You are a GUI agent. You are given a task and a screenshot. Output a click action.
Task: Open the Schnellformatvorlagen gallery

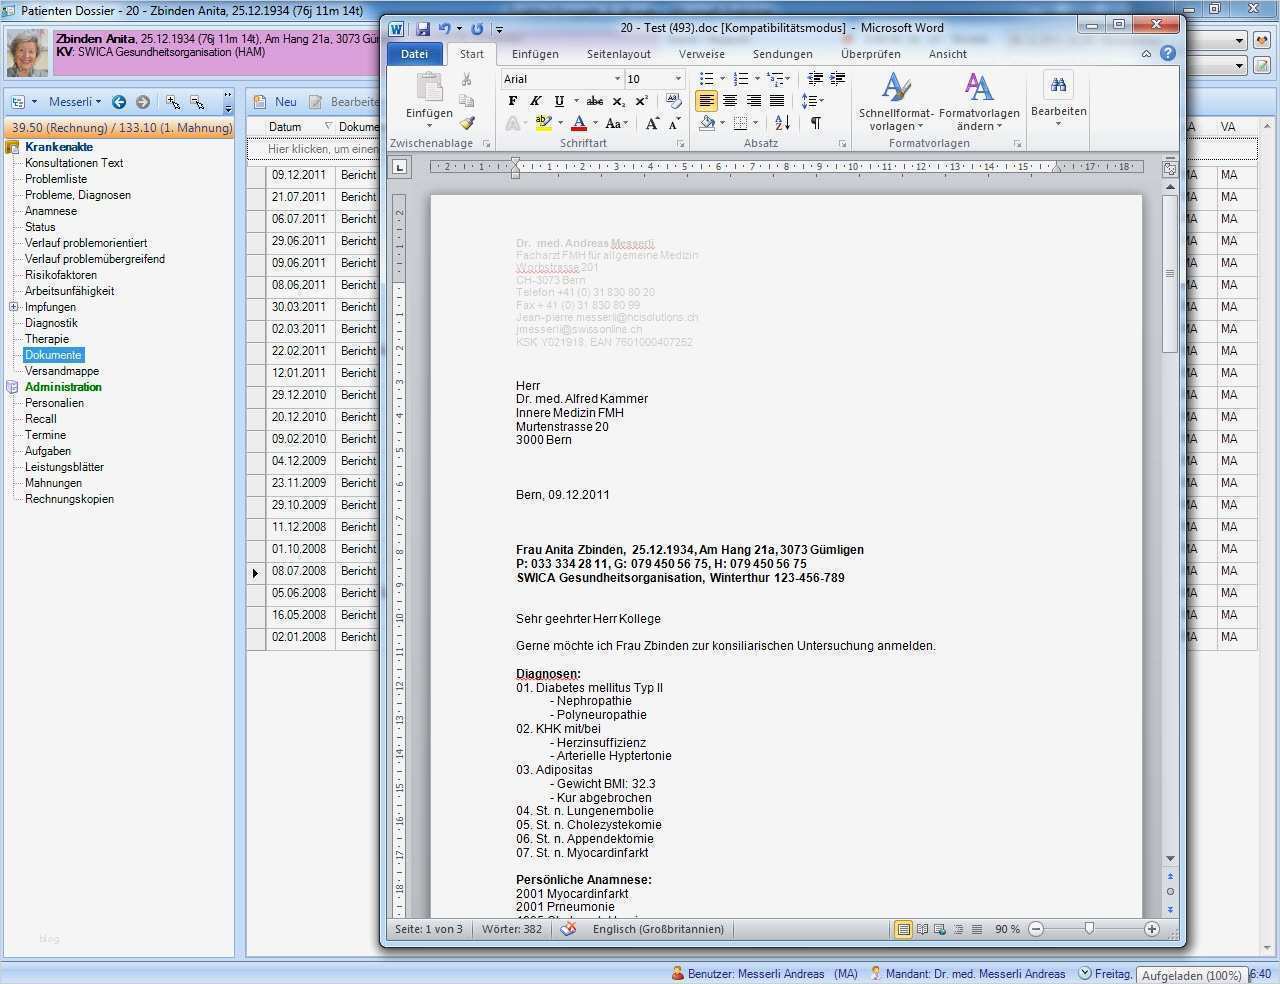click(x=896, y=101)
